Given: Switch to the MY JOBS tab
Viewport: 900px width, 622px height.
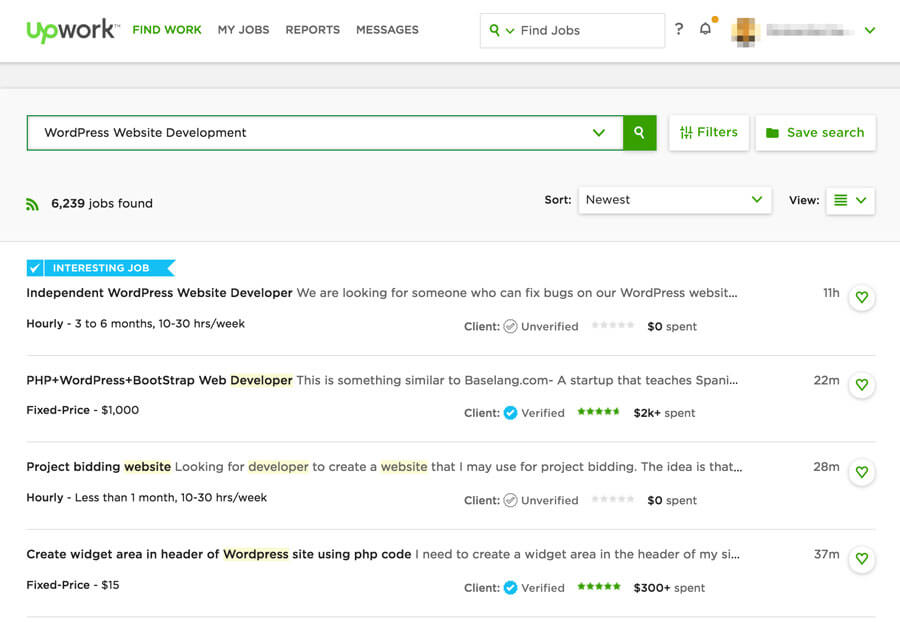Looking at the screenshot, I should (x=243, y=30).
